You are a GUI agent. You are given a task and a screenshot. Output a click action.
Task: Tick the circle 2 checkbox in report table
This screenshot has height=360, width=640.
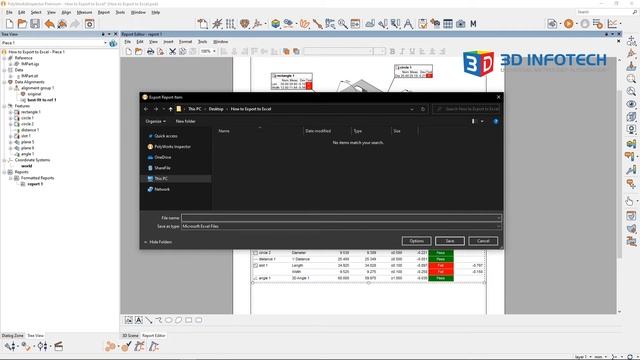point(256,253)
